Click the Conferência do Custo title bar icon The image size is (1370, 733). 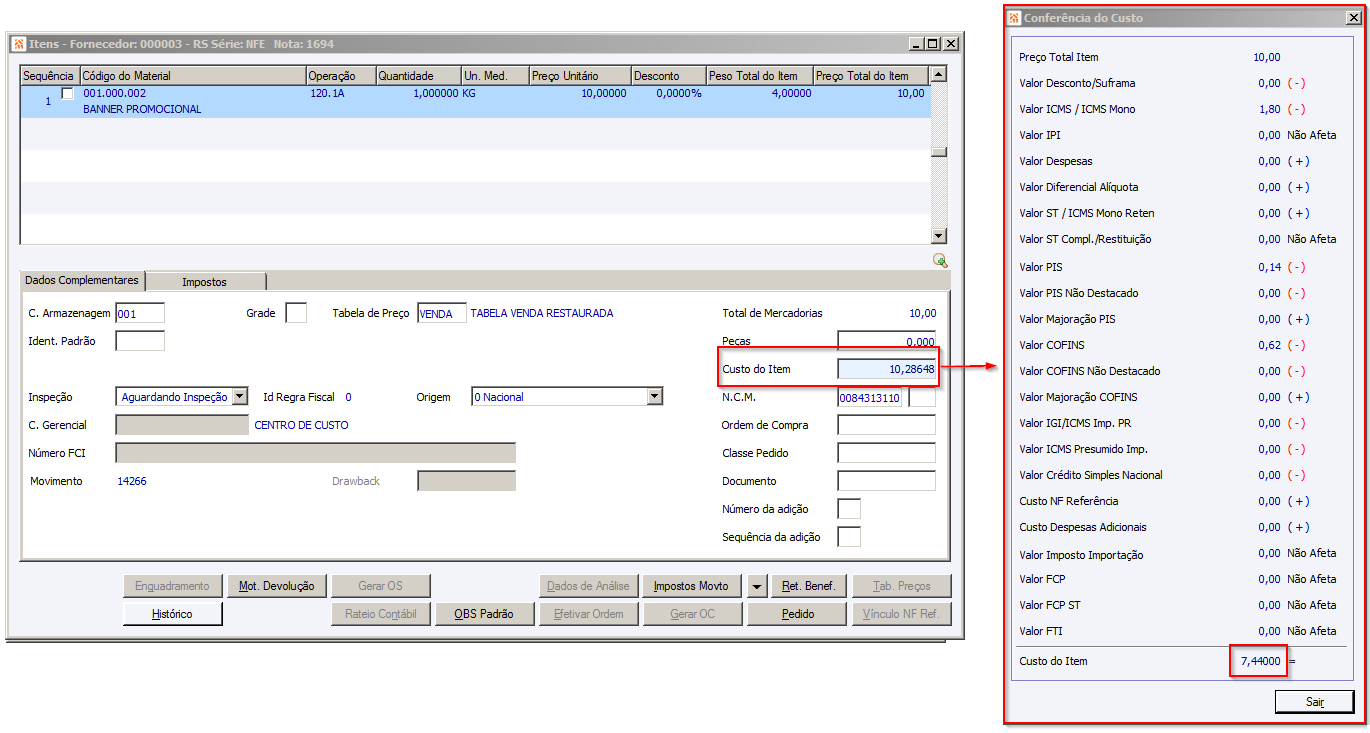click(1014, 18)
